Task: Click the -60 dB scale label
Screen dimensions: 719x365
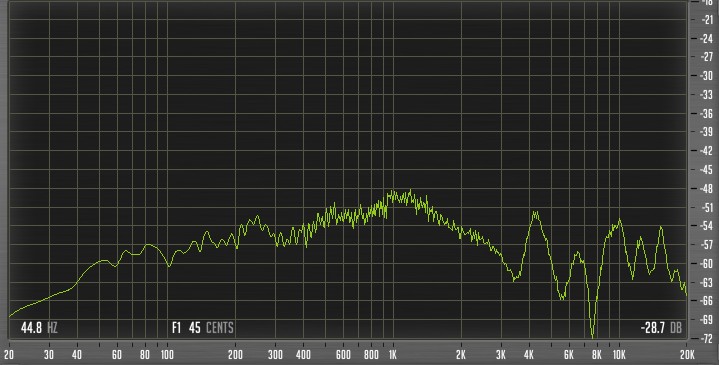Action: coord(707,263)
